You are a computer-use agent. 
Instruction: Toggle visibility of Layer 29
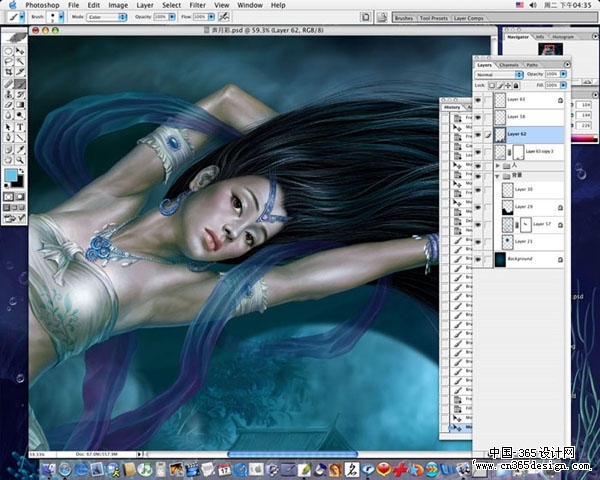tap(478, 207)
